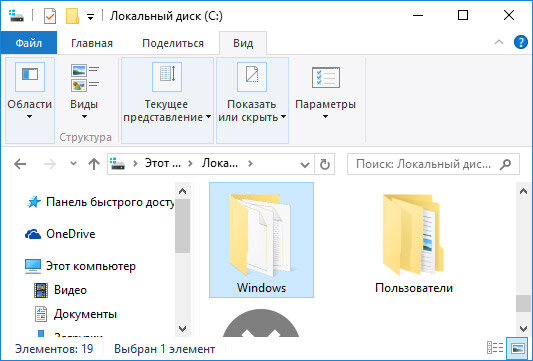The width and height of the screenshot is (533, 361).
Task: Click the 'Пользователи' folder name label
Action: pyautogui.click(x=414, y=288)
